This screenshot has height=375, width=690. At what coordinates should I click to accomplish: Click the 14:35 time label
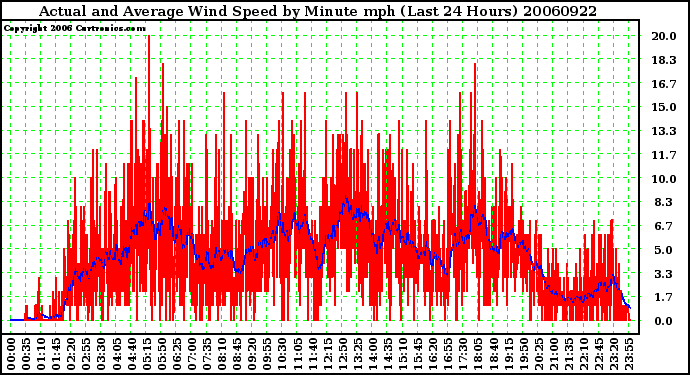[387, 354]
